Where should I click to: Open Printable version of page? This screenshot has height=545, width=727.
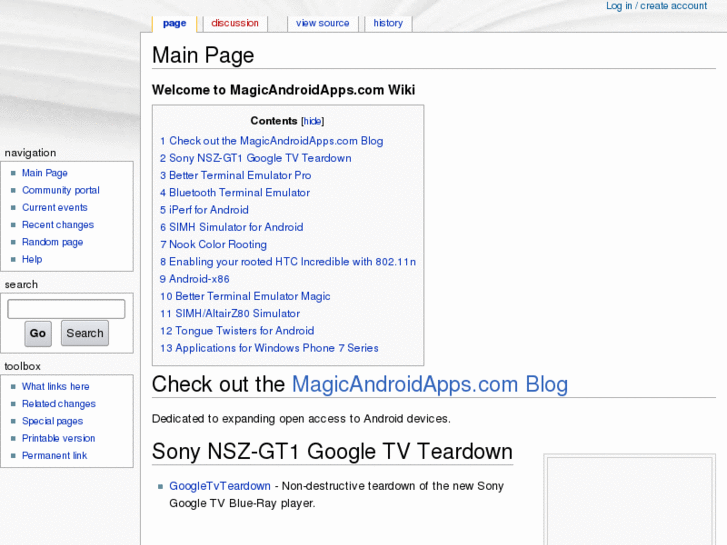58,438
